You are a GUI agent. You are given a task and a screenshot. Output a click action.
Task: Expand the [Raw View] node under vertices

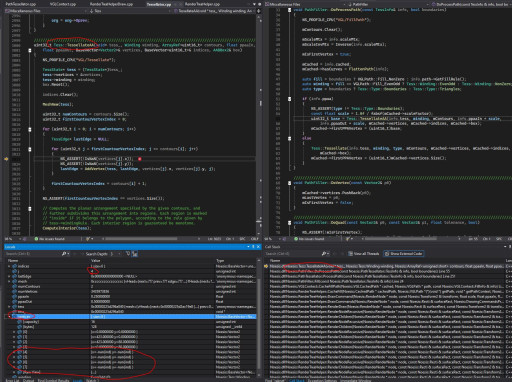click(x=14, y=372)
